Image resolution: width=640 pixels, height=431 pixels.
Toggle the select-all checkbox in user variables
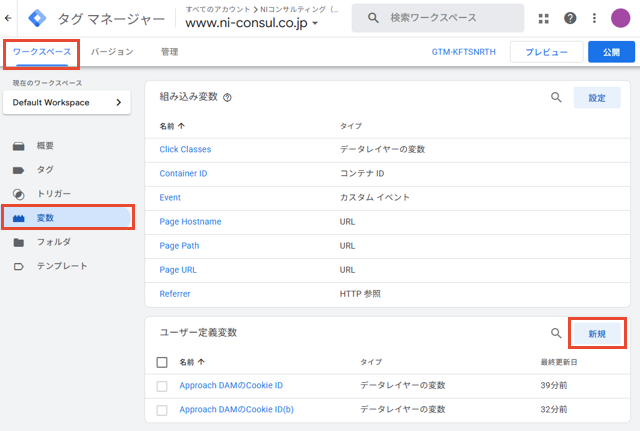(x=162, y=362)
